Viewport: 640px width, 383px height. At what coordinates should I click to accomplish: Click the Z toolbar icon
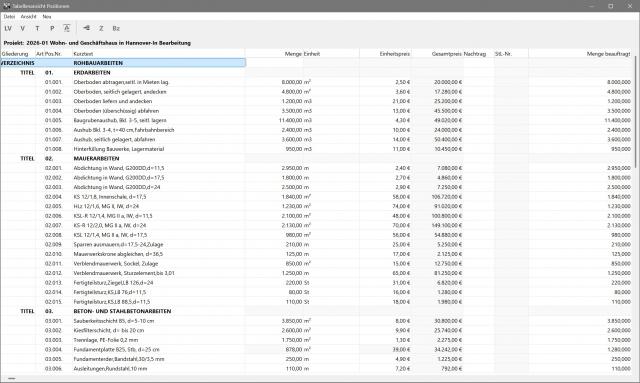pyautogui.click(x=101, y=29)
